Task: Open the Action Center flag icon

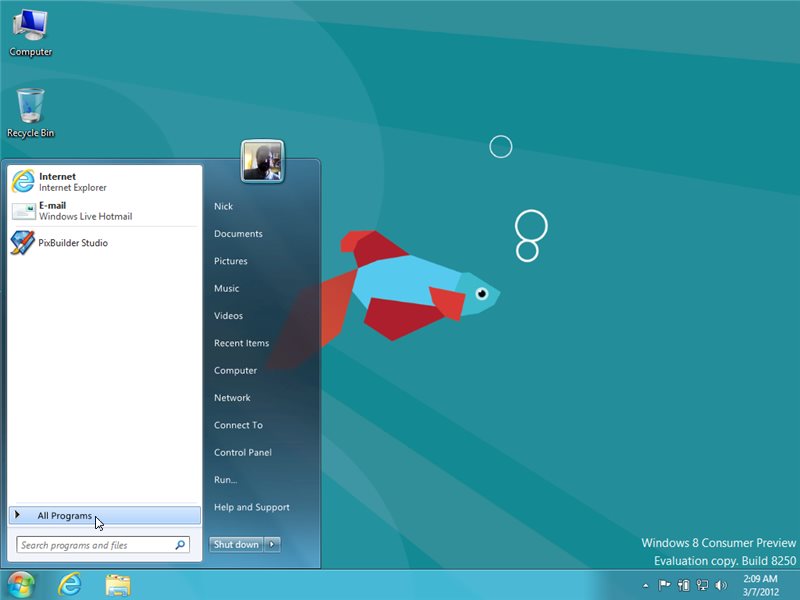Action: point(664,584)
